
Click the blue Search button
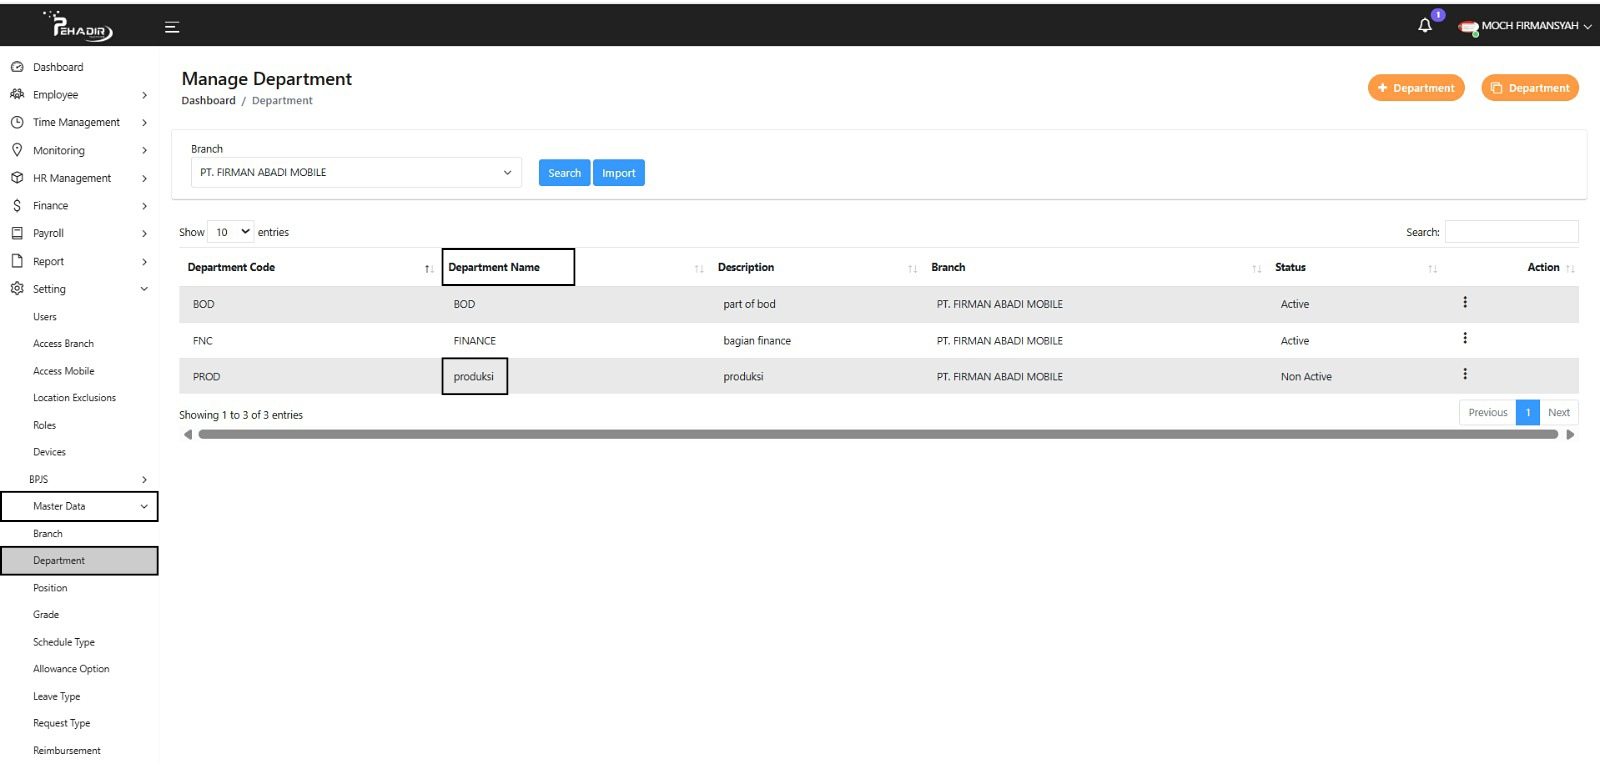564,173
